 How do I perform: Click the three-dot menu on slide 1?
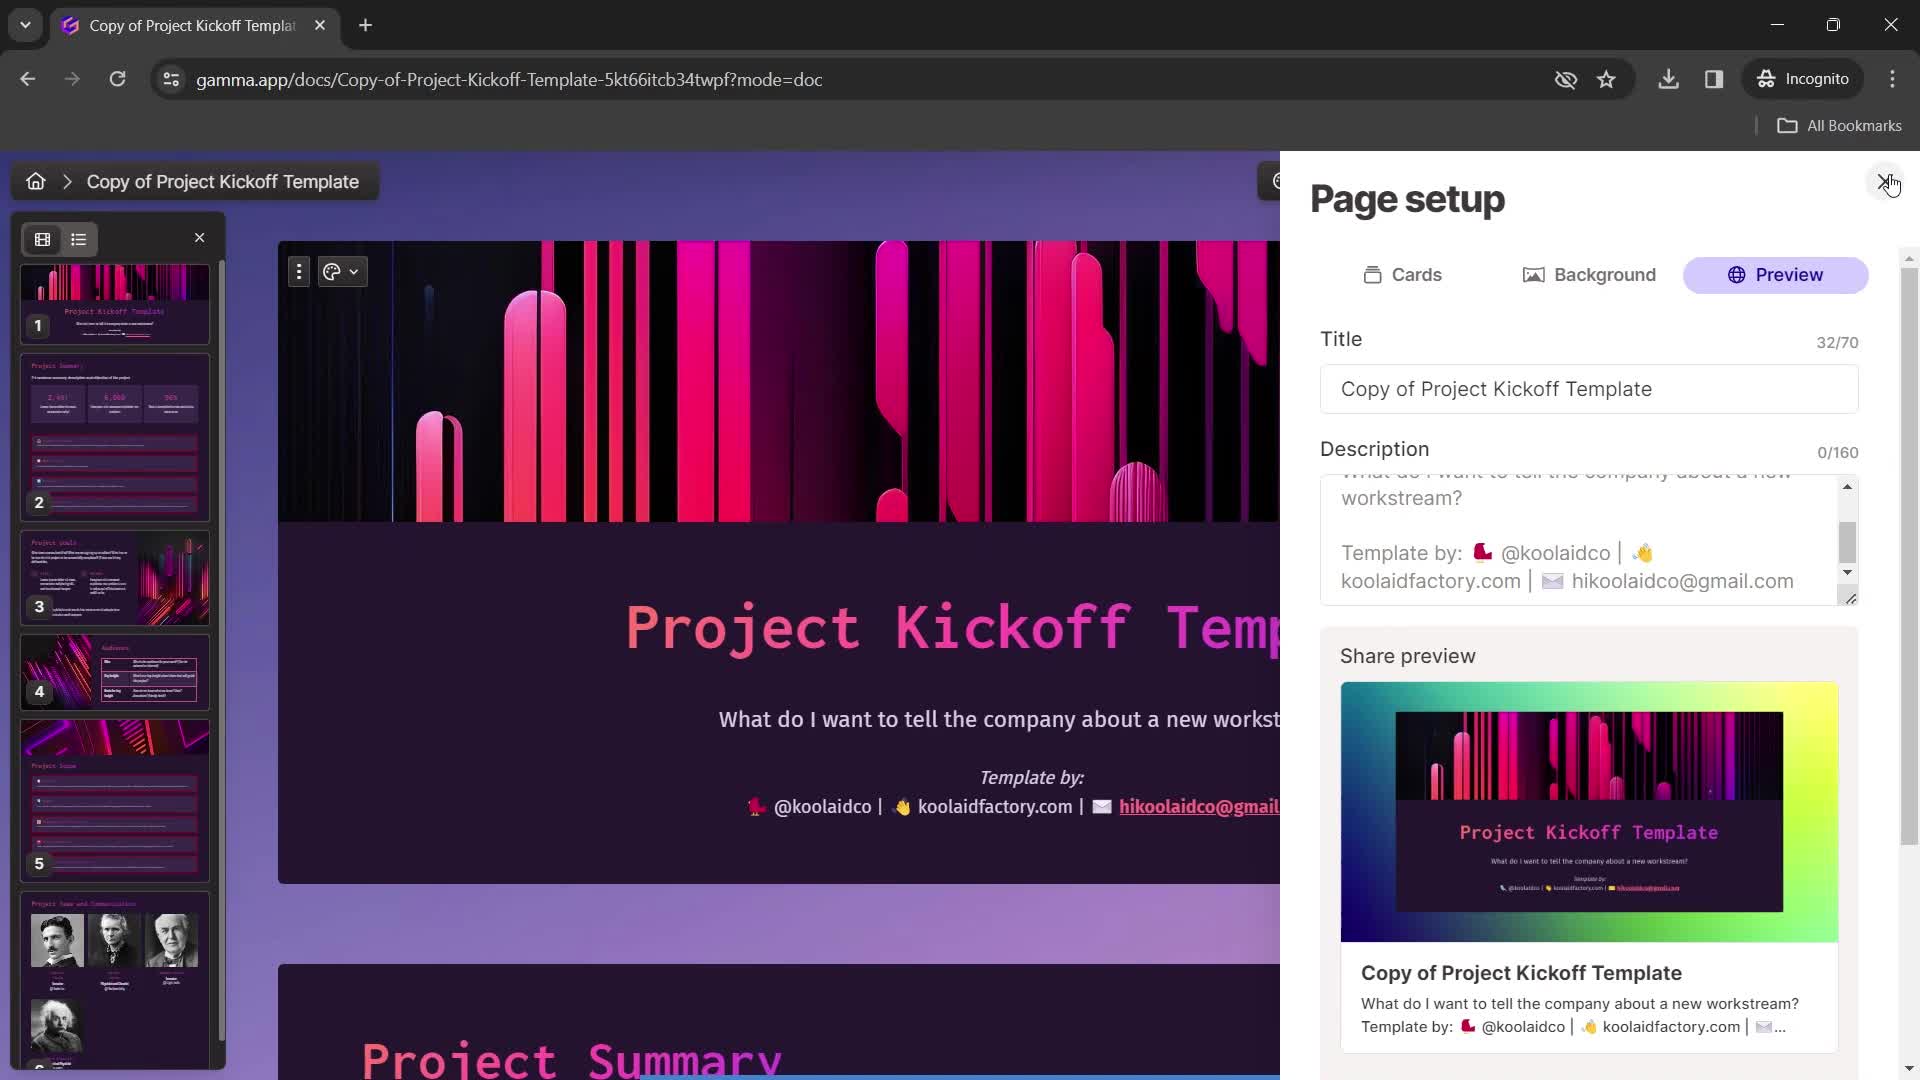298,272
